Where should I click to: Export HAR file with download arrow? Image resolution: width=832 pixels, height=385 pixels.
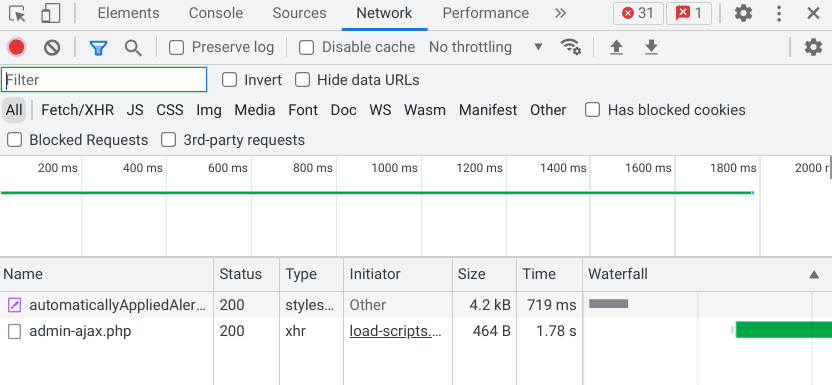coord(652,48)
